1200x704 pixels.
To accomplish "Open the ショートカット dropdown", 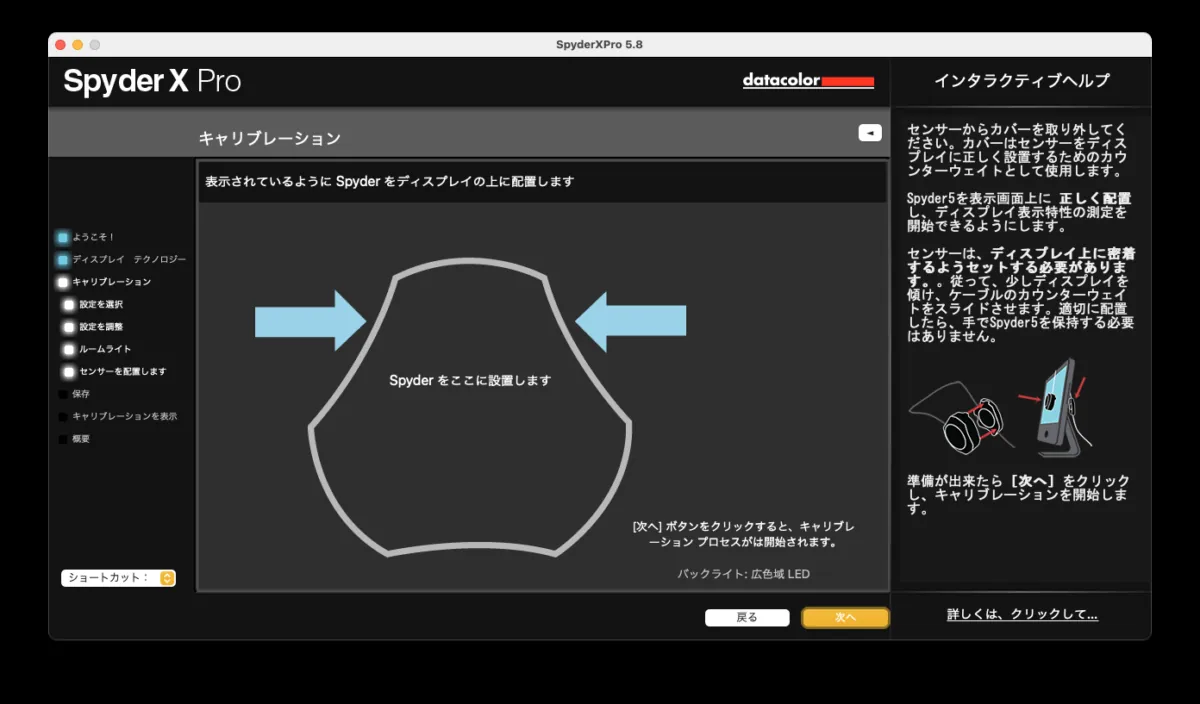I will click(x=118, y=578).
